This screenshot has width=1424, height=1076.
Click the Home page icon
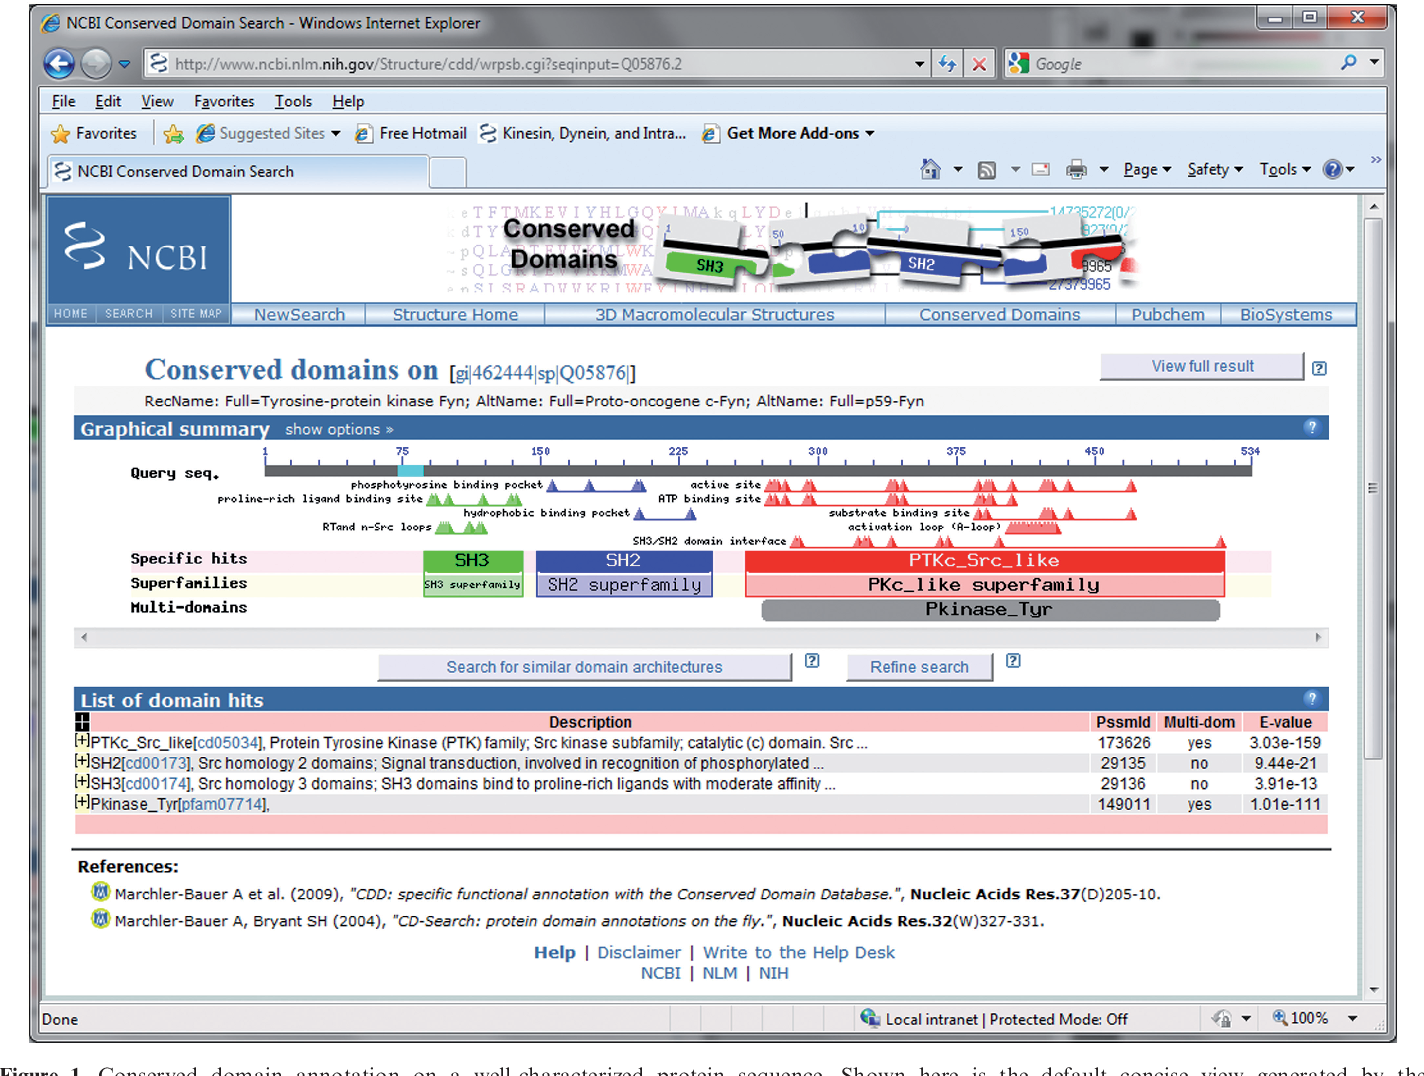pyautogui.click(x=930, y=169)
